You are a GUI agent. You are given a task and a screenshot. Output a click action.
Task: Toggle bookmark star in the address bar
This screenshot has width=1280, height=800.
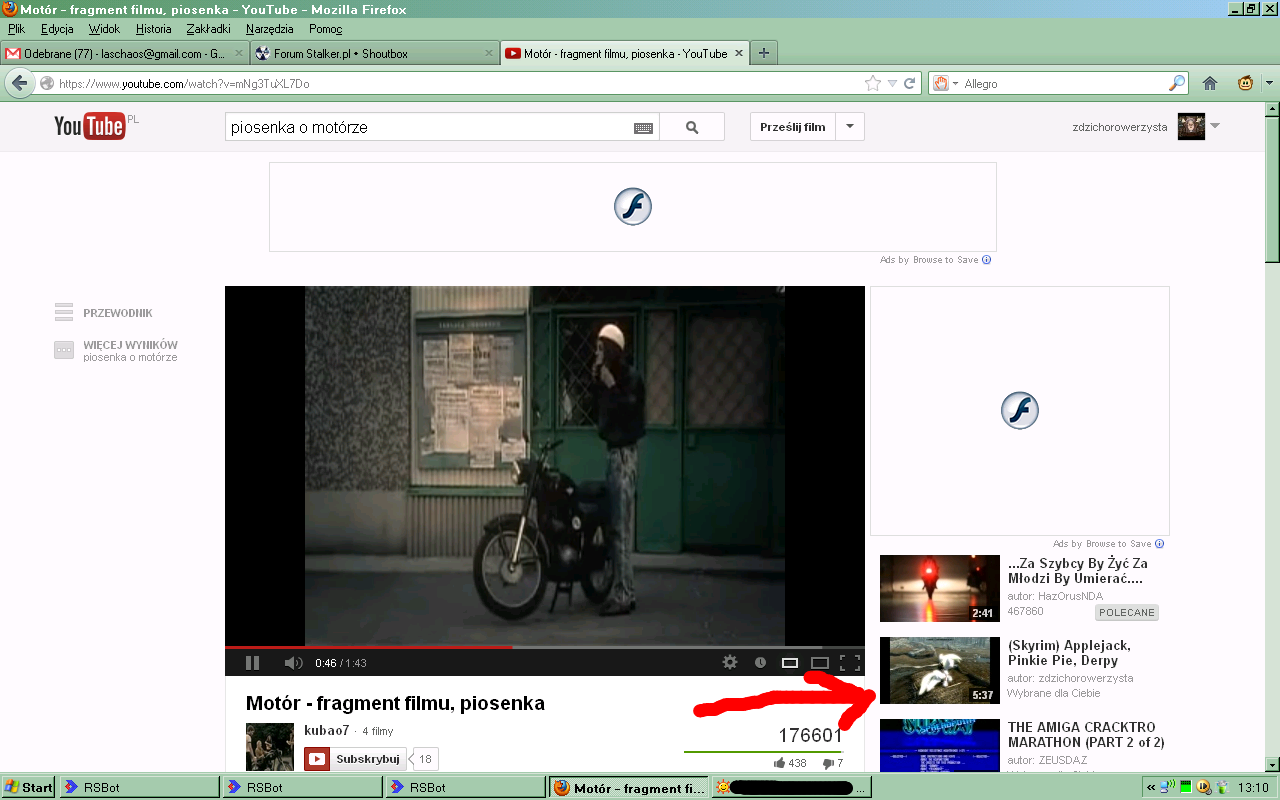click(x=872, y=83)
